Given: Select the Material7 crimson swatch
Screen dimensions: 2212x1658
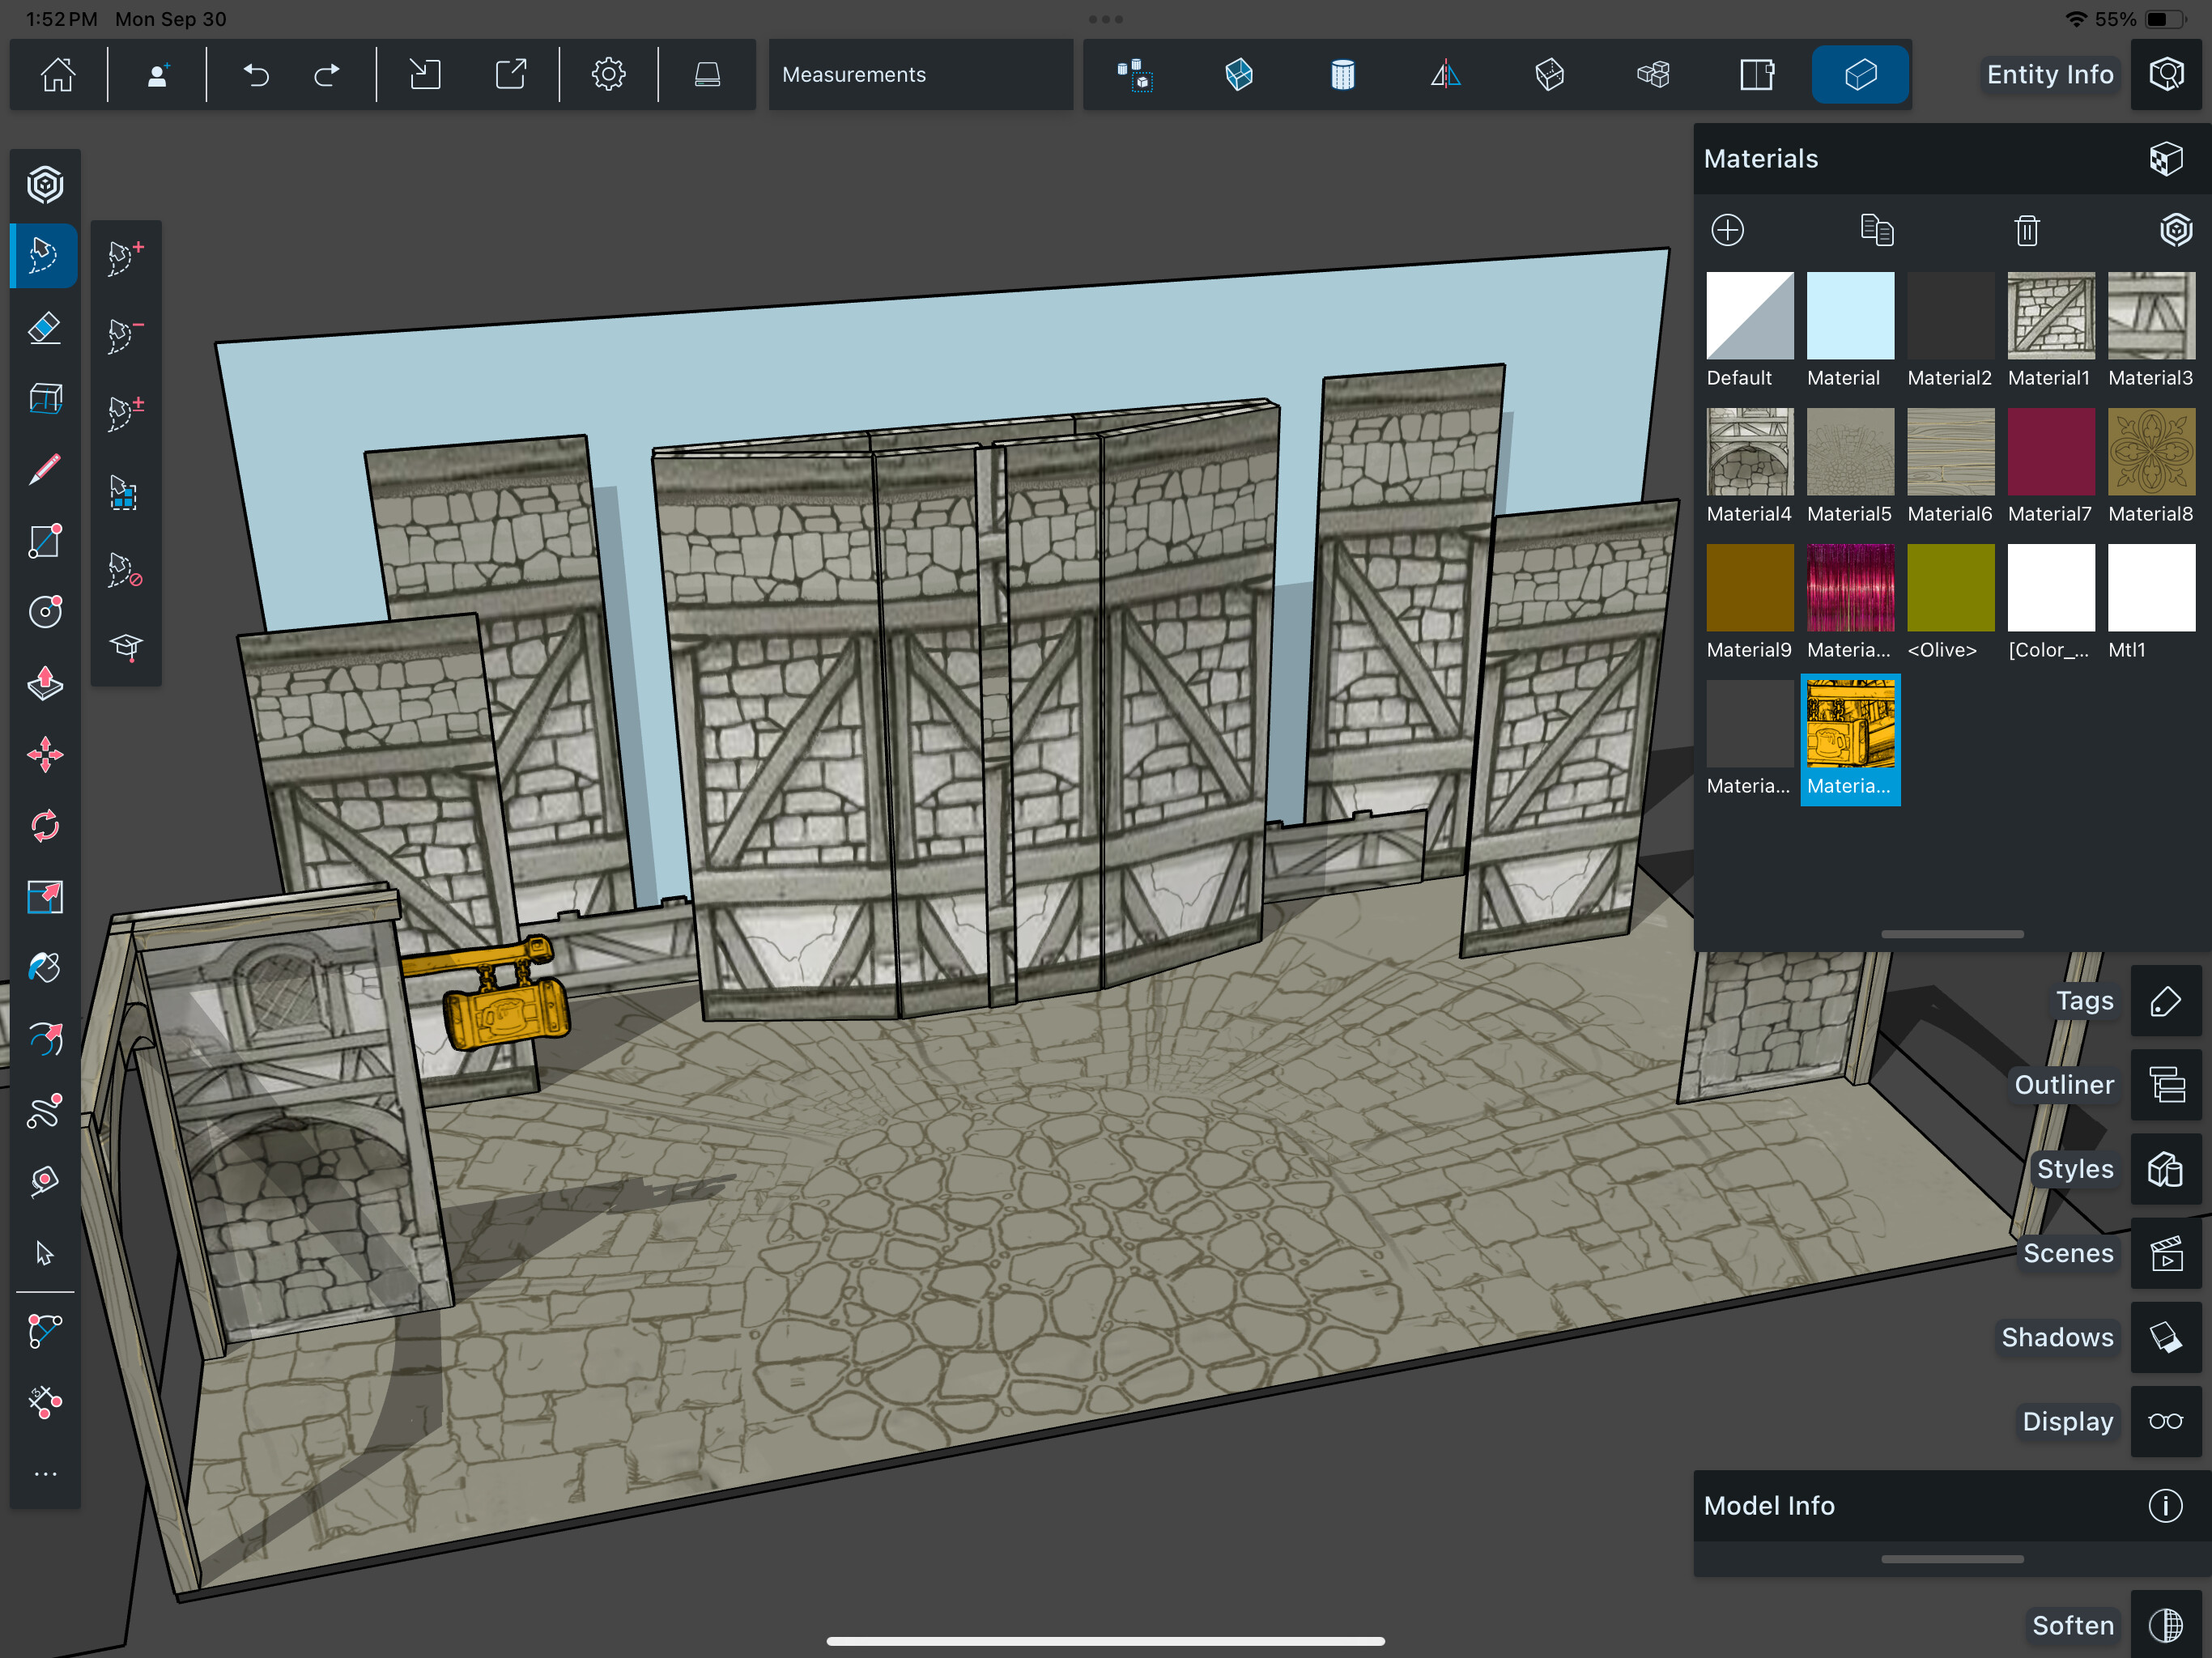Looking at the screenshot, I should point(2050,452).
